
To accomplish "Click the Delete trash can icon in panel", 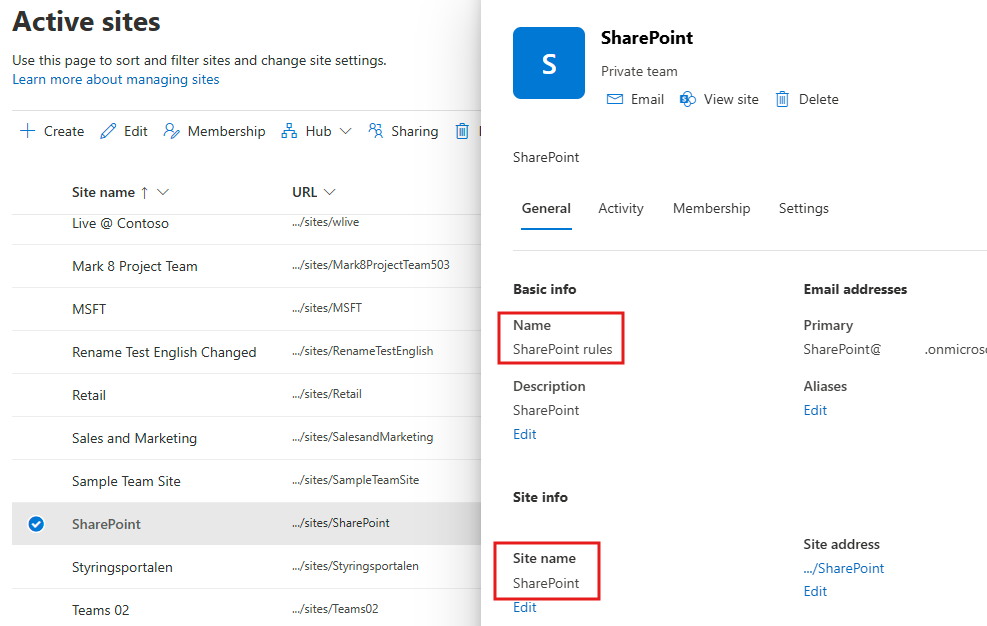I will pyautogui.click(x=782, y=99).
